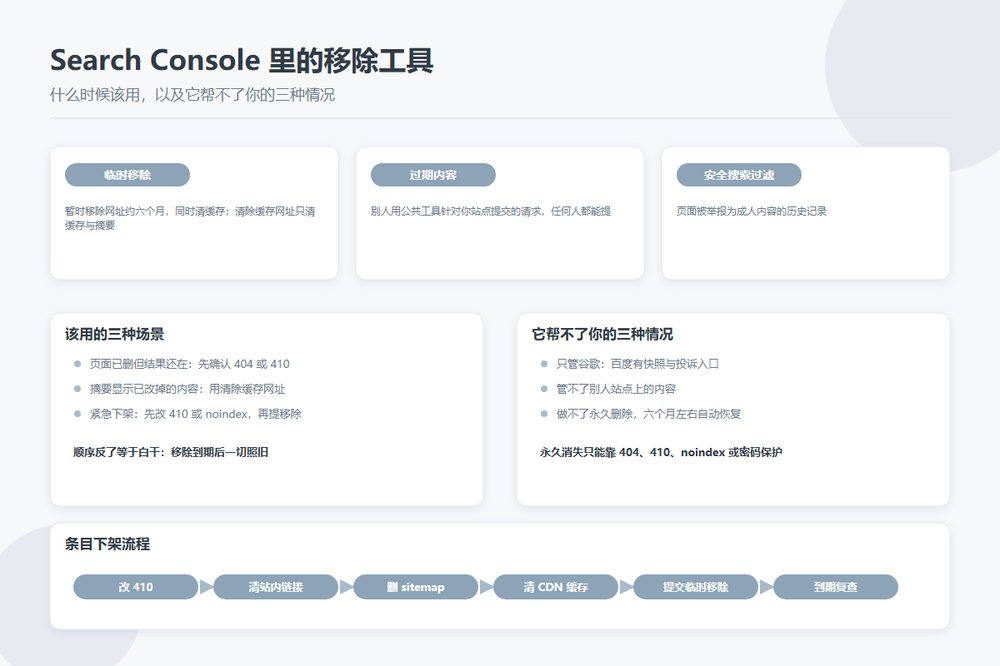1000x666 pixels.
Task: Click text 页面被举报为成人内容的历史记录
Action: coord(751,211)
